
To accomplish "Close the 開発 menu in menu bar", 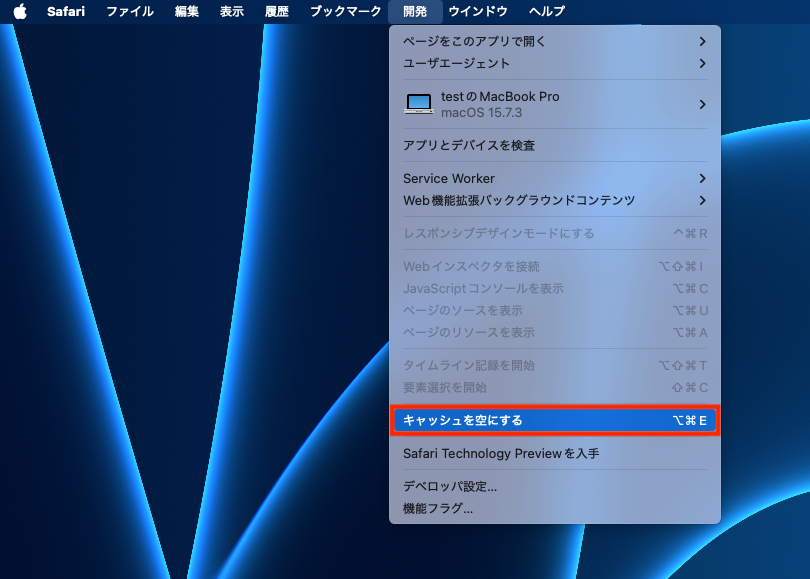I will [415, 11].
